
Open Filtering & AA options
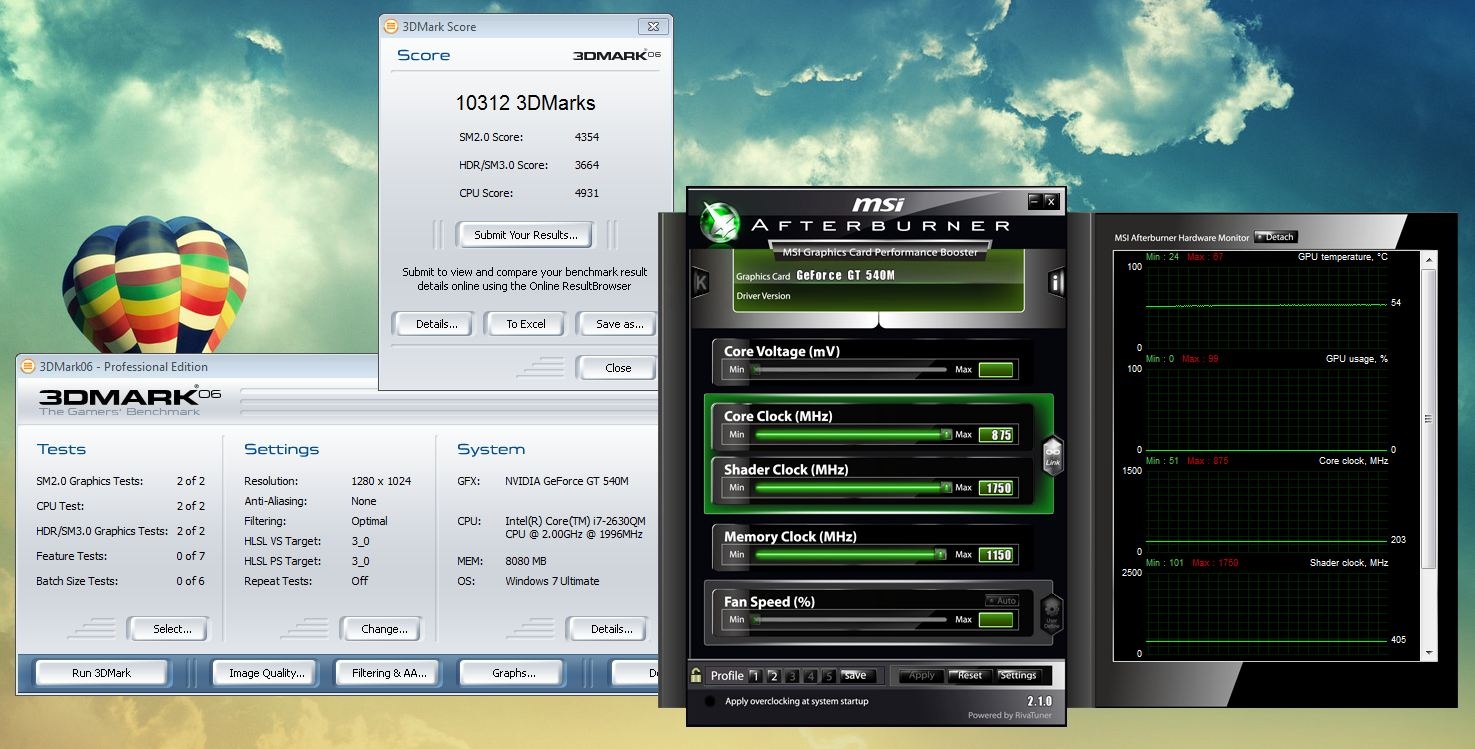click(x=389, y=673)
